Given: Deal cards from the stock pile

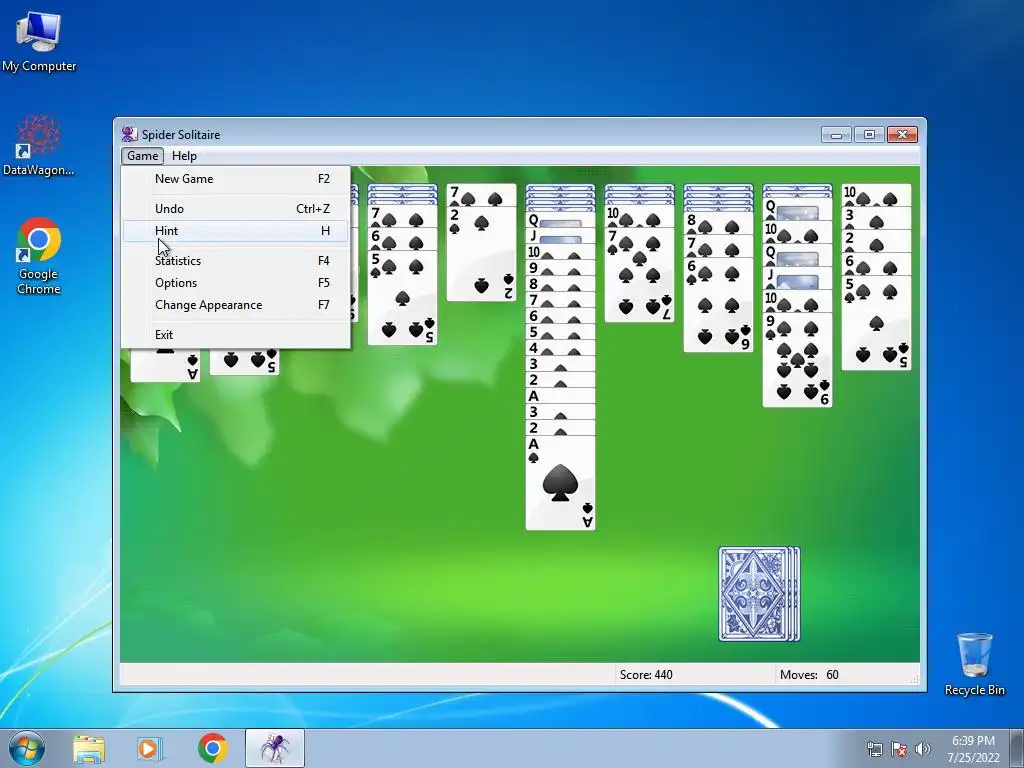Looking at the screenshot, I should tap(759, 594).
